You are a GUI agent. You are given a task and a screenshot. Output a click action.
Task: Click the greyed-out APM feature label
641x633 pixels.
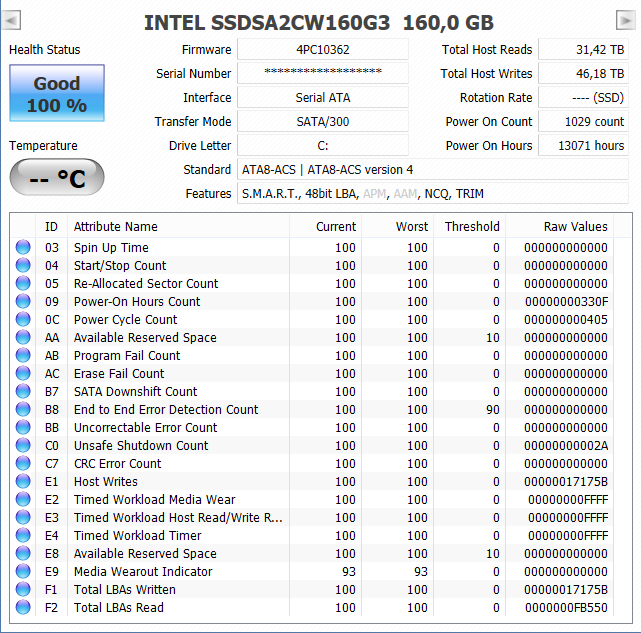[374, 193]
